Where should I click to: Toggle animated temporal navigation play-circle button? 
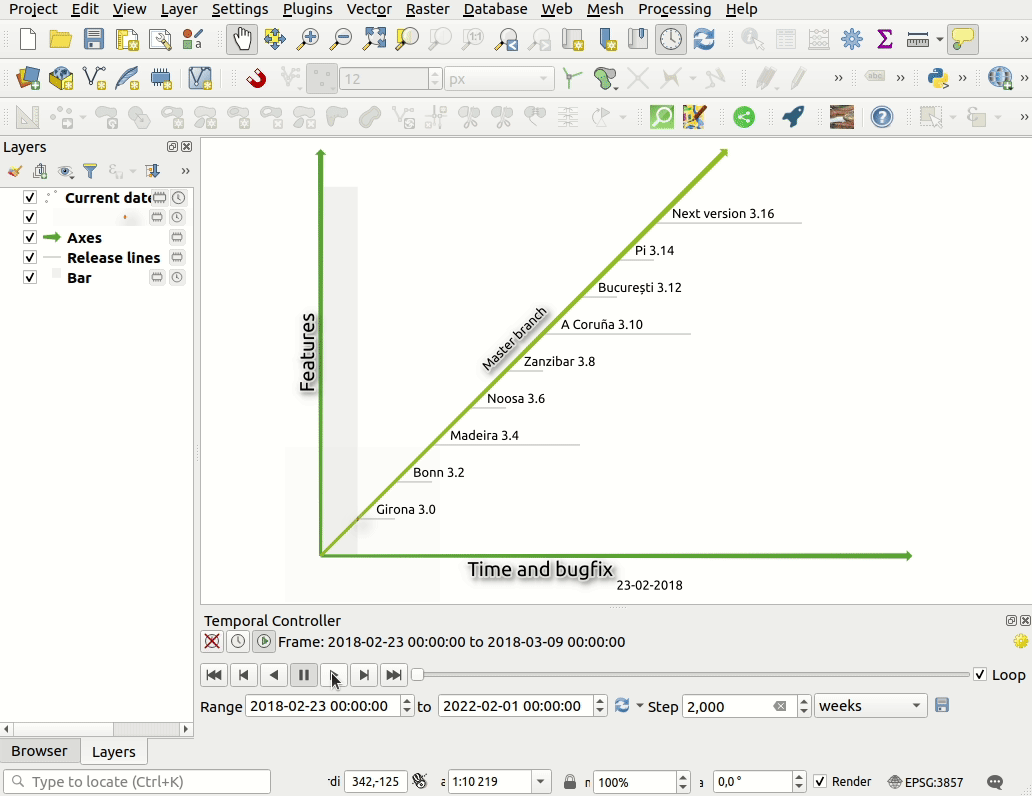tap(264, 641)
